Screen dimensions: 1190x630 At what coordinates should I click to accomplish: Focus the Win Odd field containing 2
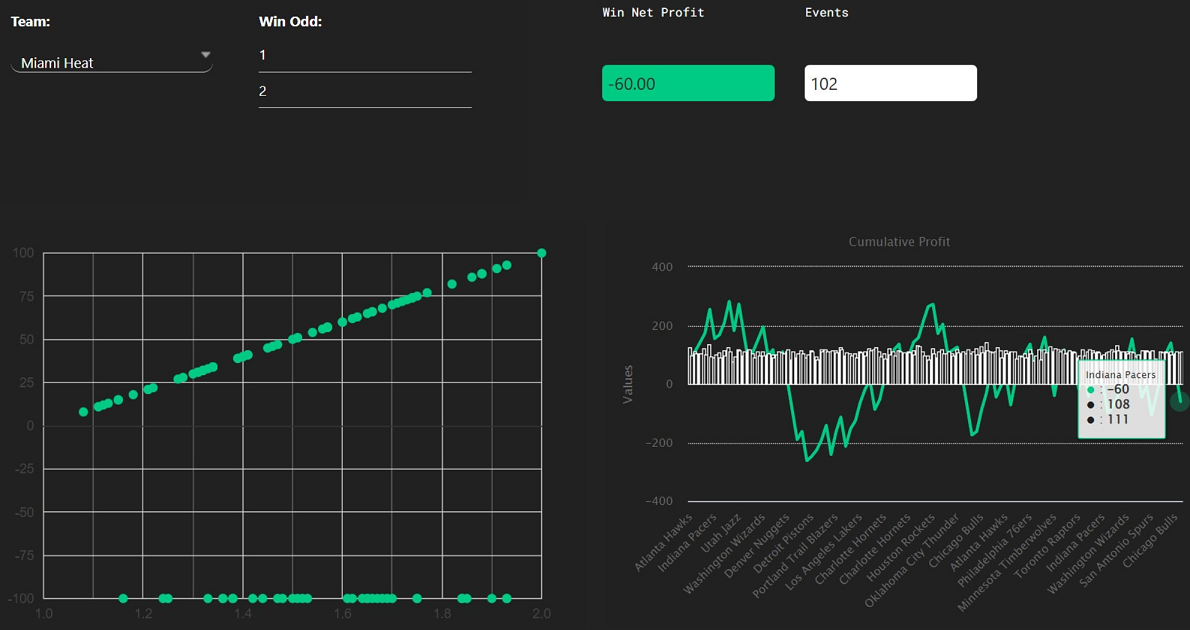point(365,91)
